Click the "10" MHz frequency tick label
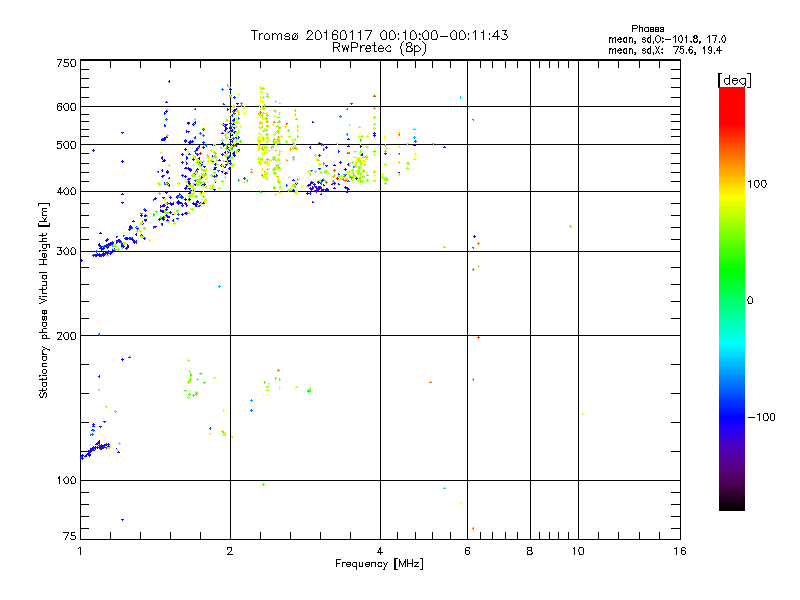800x600 pixels. (578, 551)
